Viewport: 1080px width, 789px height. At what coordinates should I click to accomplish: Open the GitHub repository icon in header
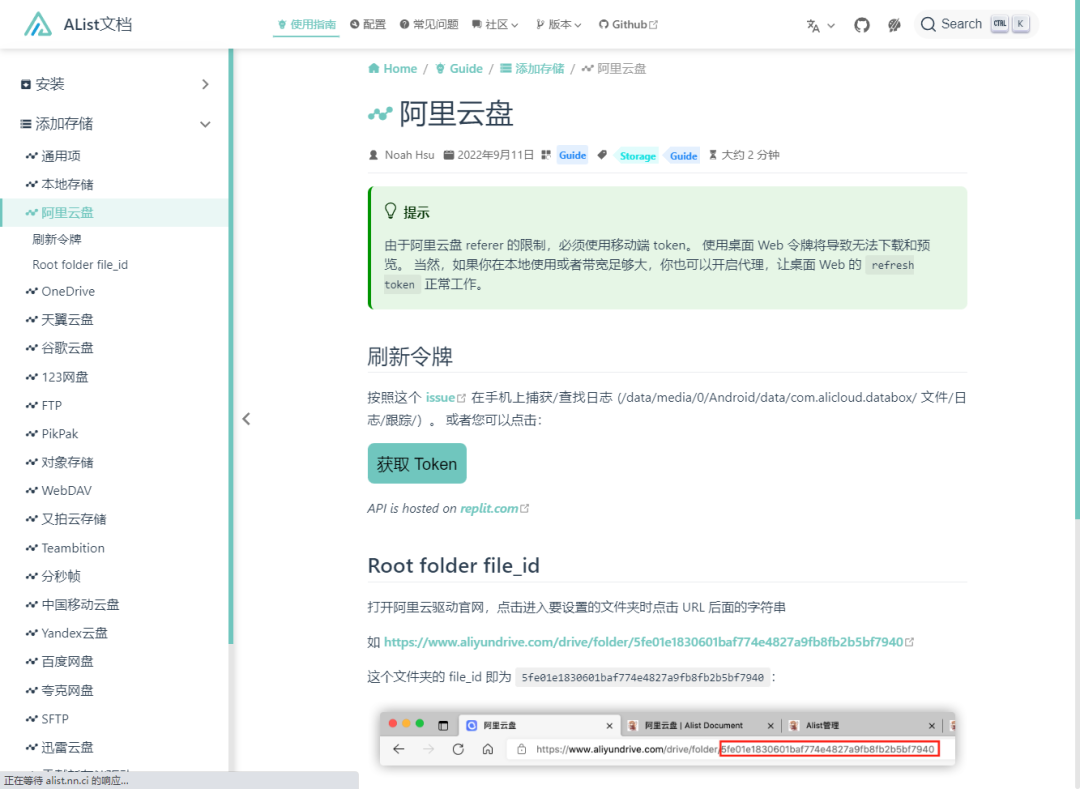coord(862,25)
